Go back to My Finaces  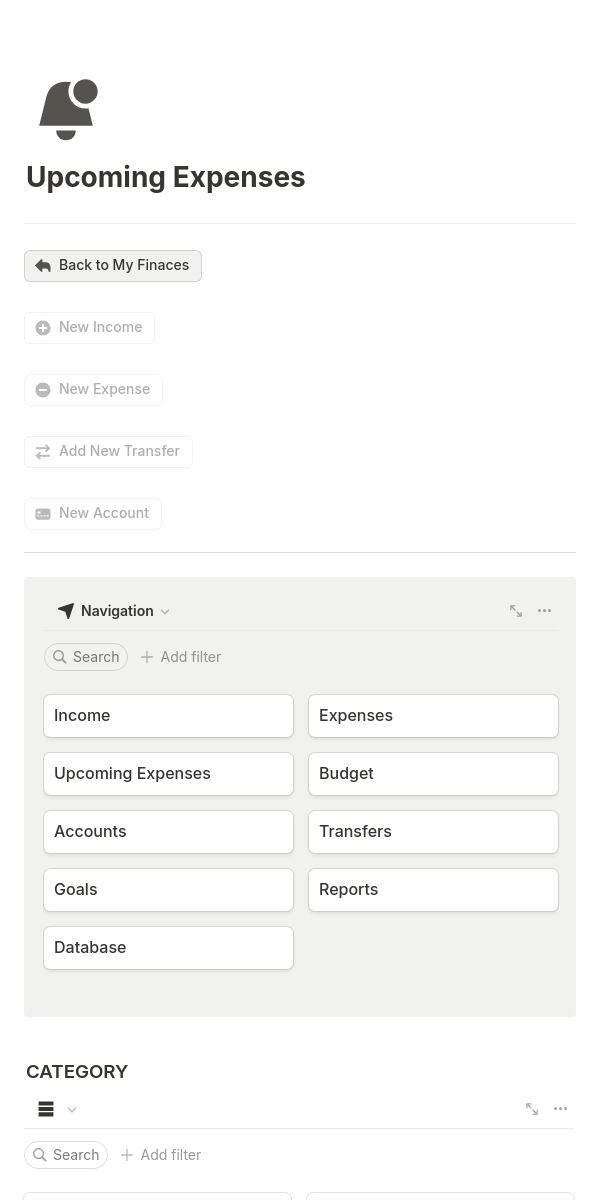(x=113, y=266)
